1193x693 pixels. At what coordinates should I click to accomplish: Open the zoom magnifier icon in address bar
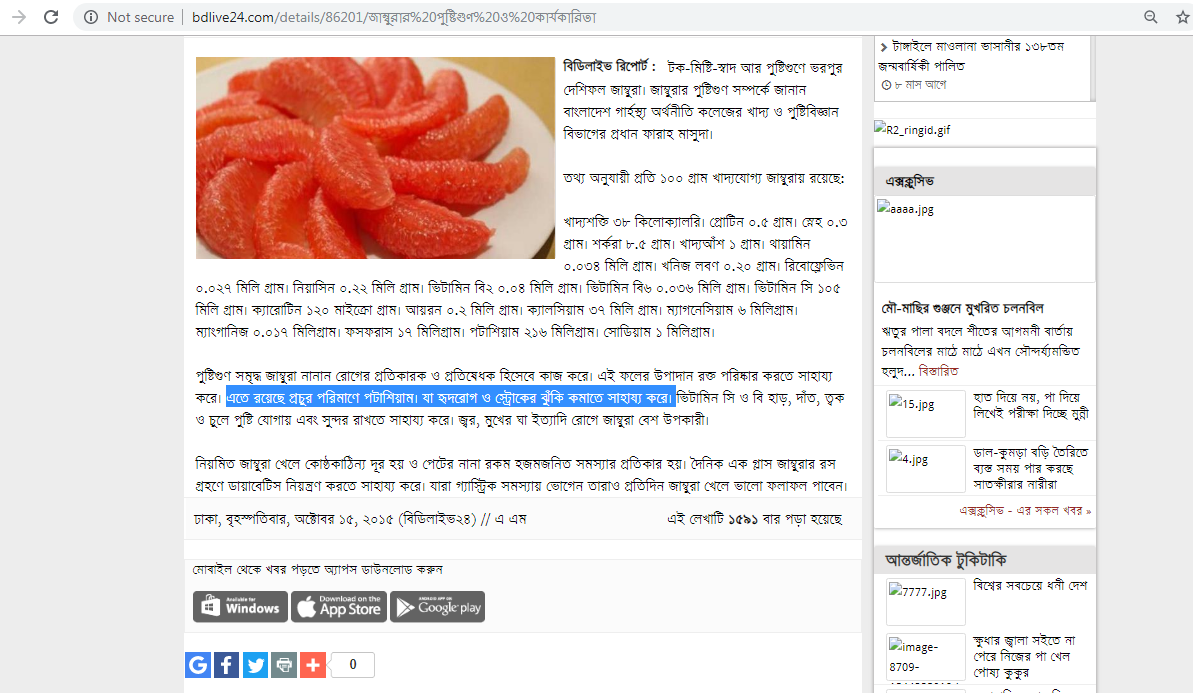1150,17
